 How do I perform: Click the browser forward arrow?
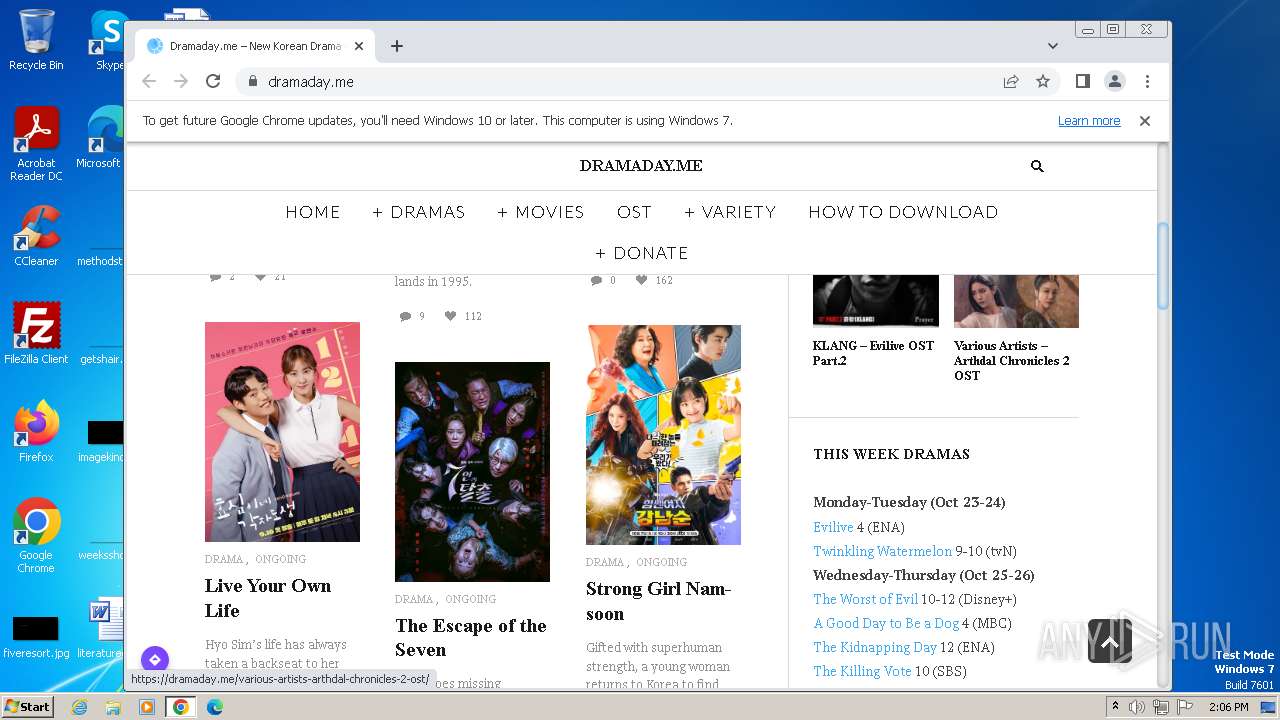tap(181, 81)
